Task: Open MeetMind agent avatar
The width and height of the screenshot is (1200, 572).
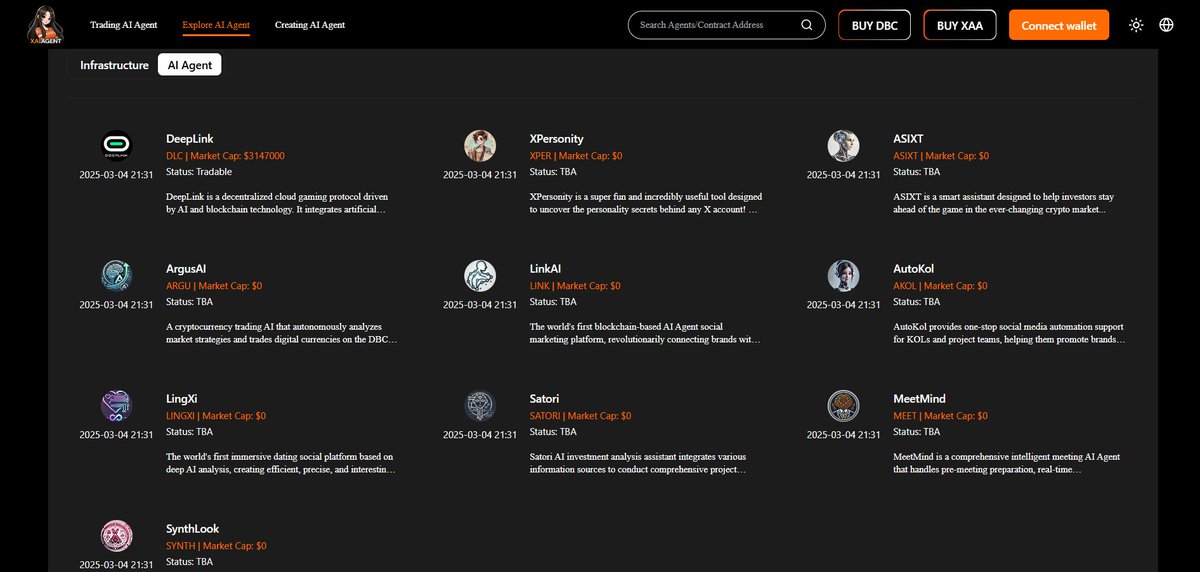Action: pyautogui.click(x=844, y=407)
